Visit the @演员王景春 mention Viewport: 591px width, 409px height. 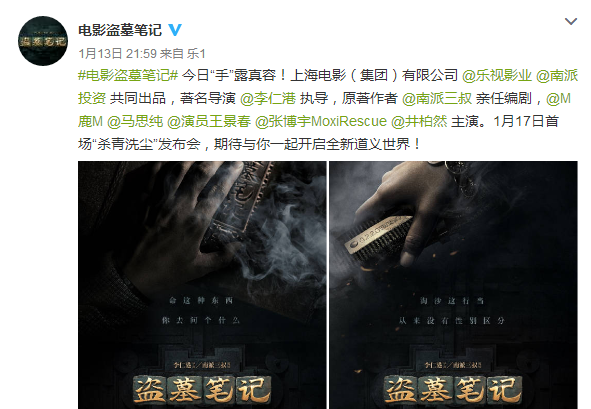(x=209, y=121)
